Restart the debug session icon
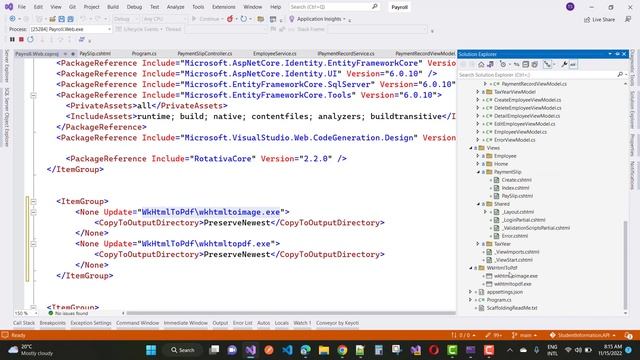The width and height of the screenshot is (640, 360). point(31,40)
